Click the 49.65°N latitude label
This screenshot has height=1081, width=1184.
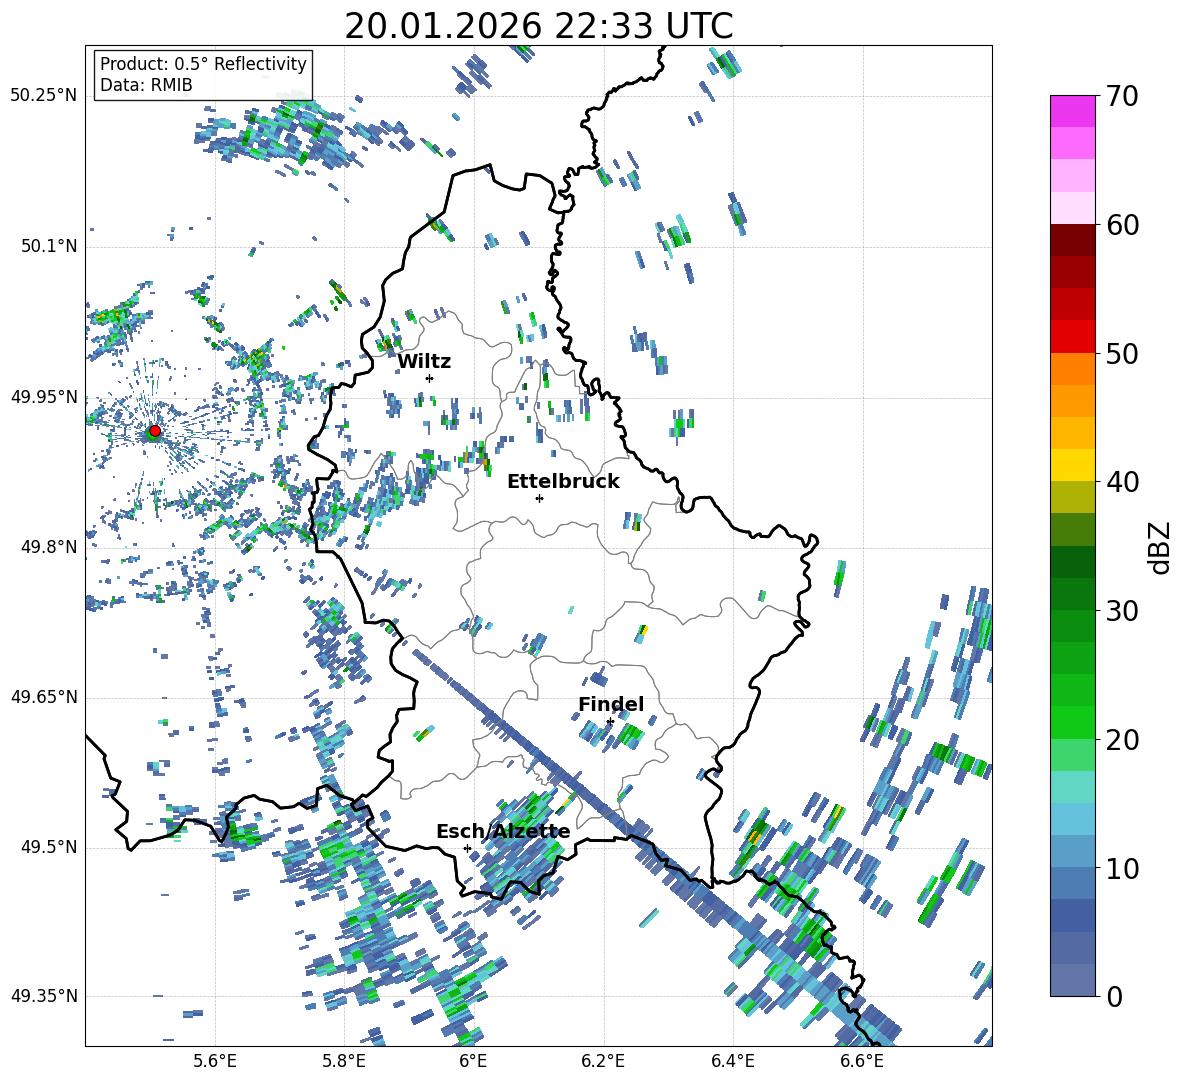(43, 696)
